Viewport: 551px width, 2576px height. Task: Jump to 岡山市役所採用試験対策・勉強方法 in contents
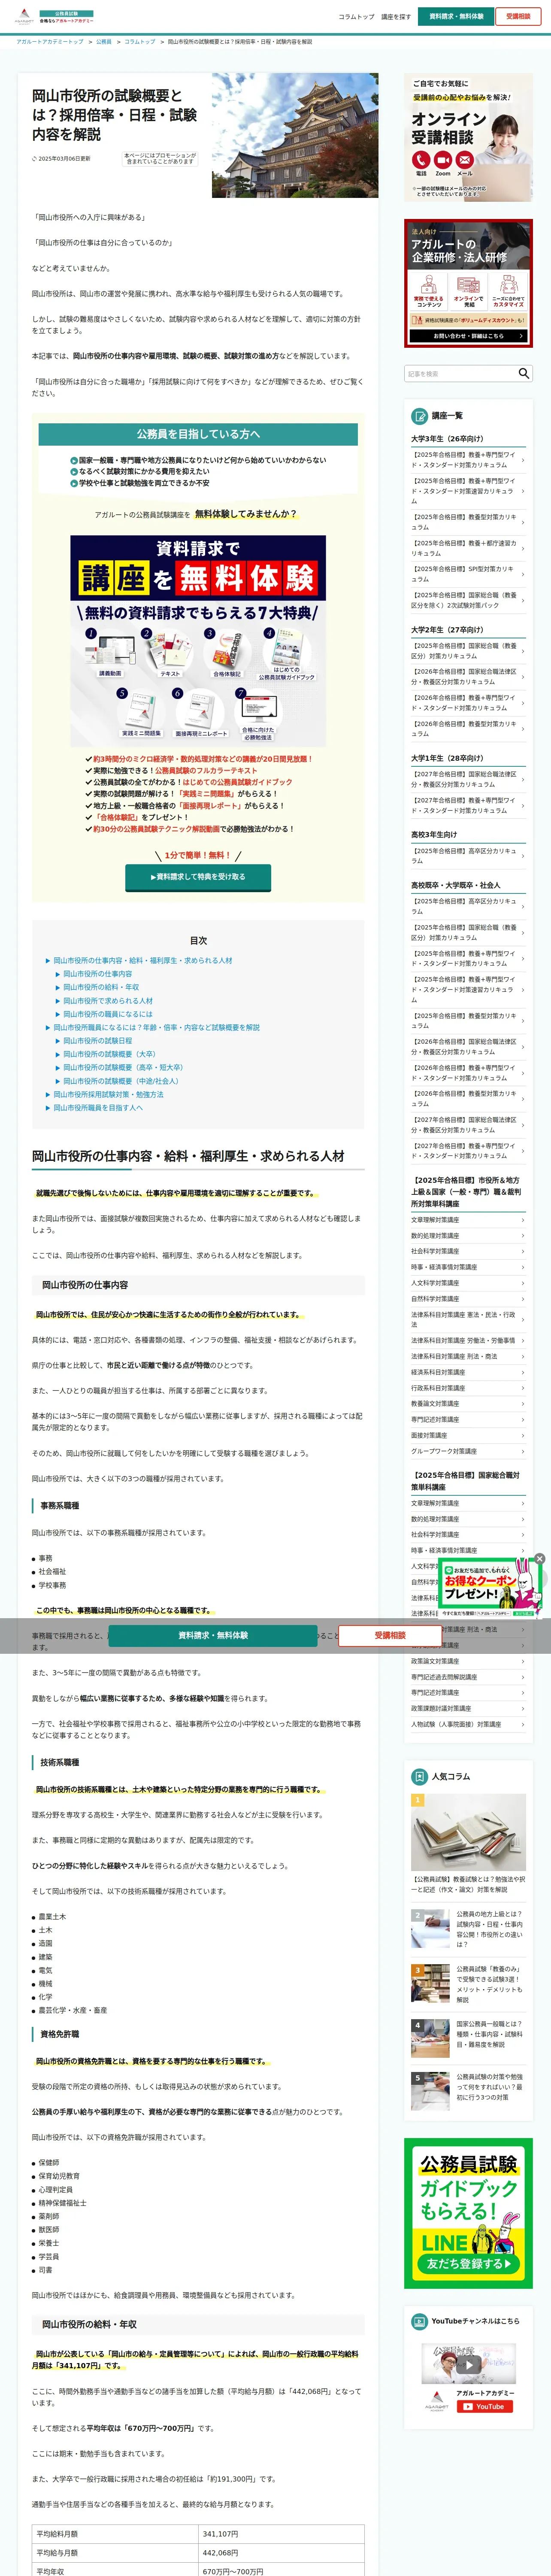click(x=108, y=1094)
